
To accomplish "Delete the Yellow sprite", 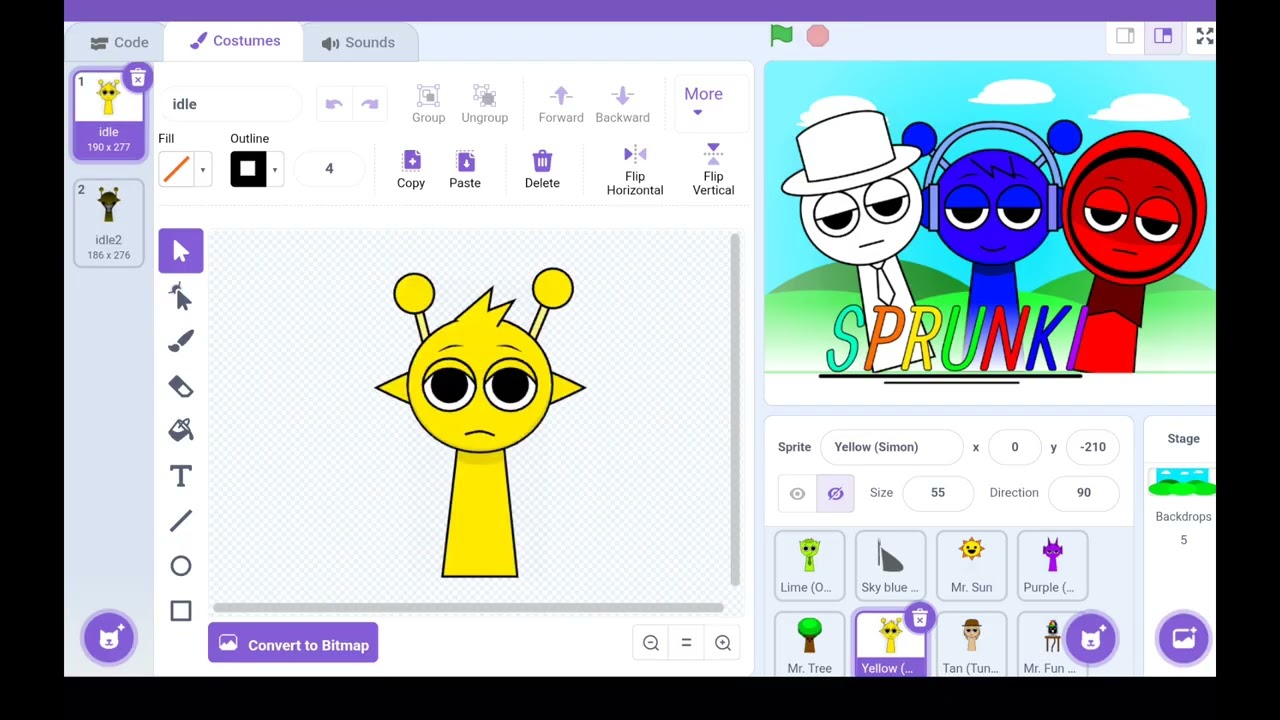I will [x=919, y=619].
